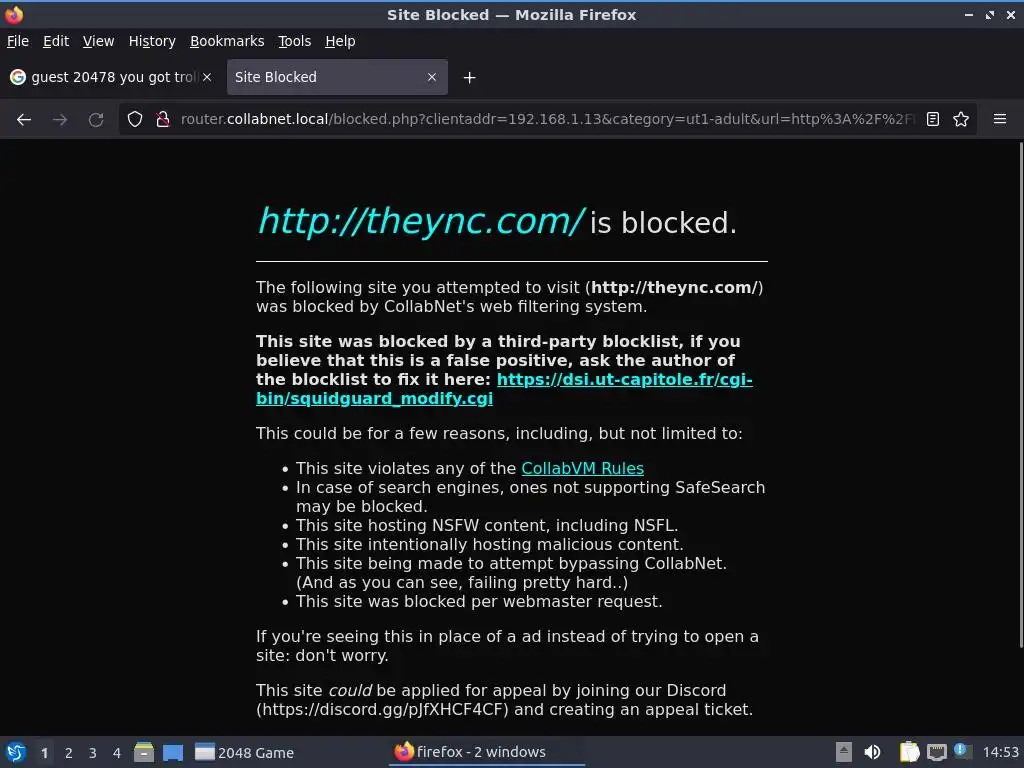This screenshot has width=1024, height=768.
Task: Close the Site Blocked tab
Action: tap(432, 77)
